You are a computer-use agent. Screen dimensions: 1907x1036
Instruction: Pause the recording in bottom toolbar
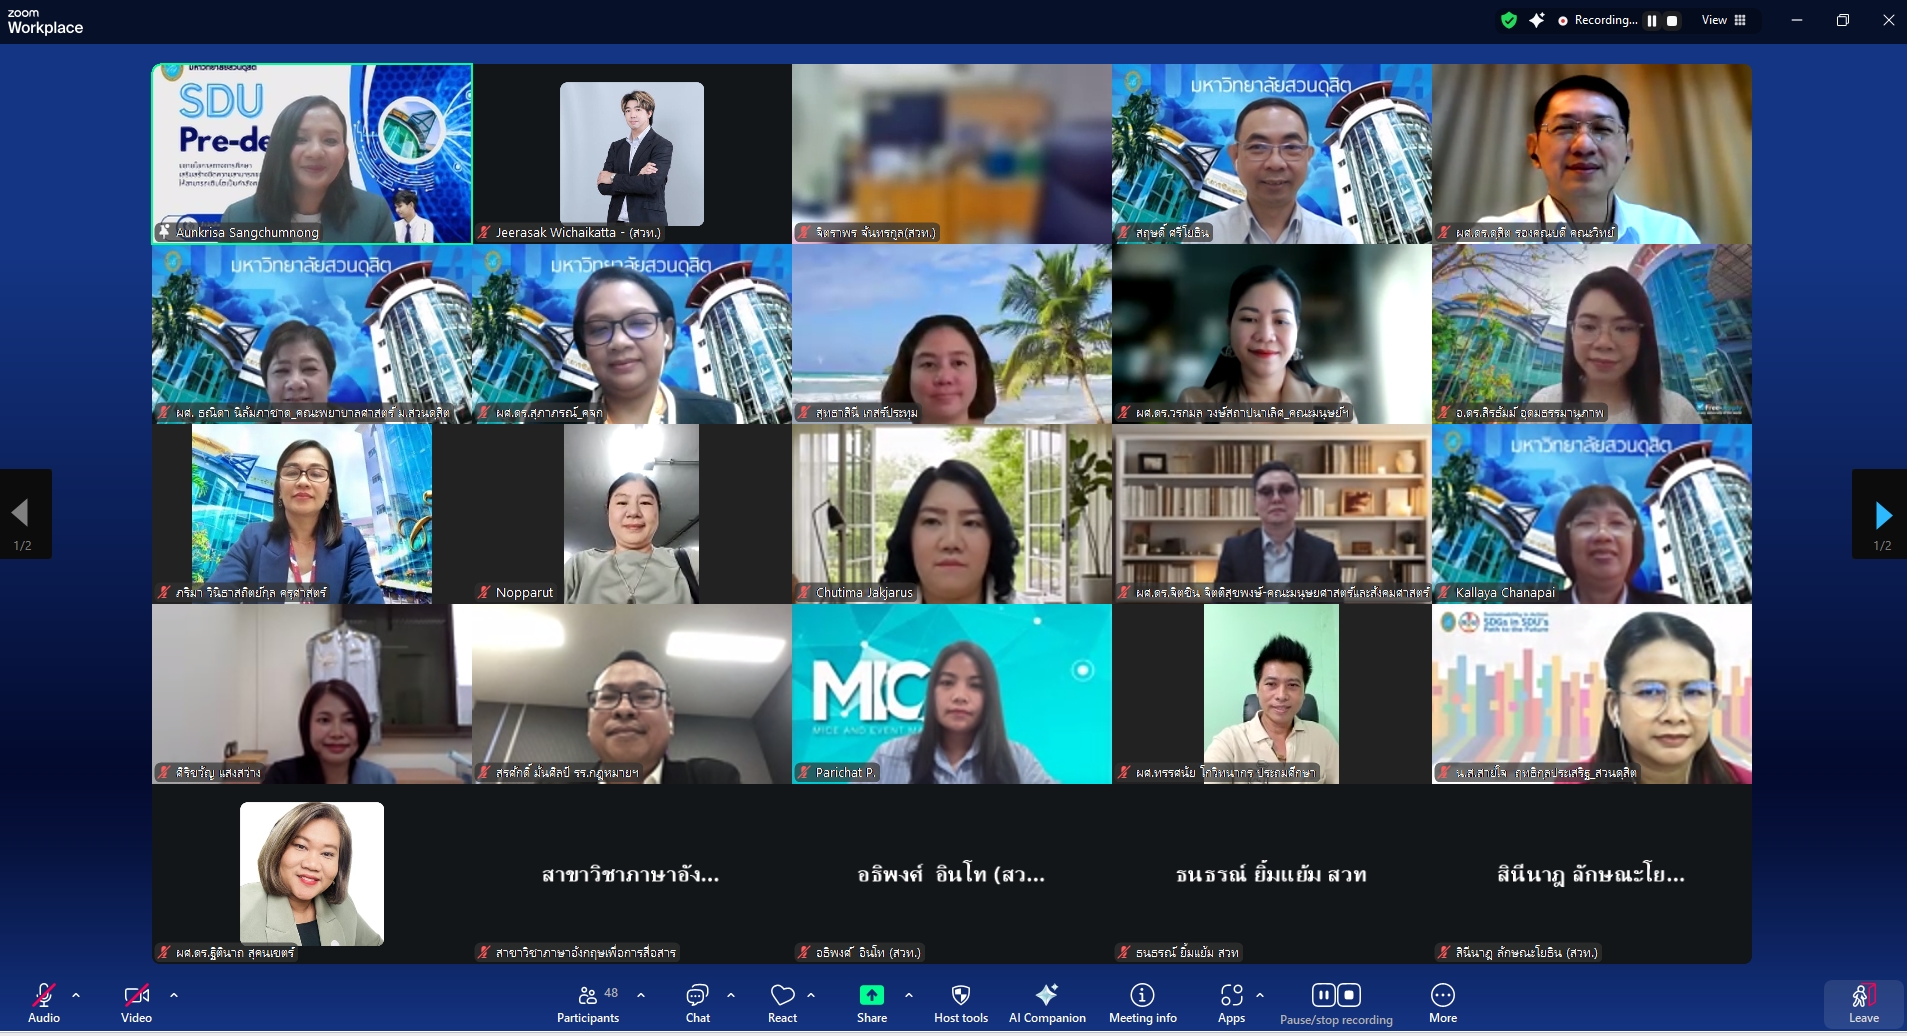1323,995
